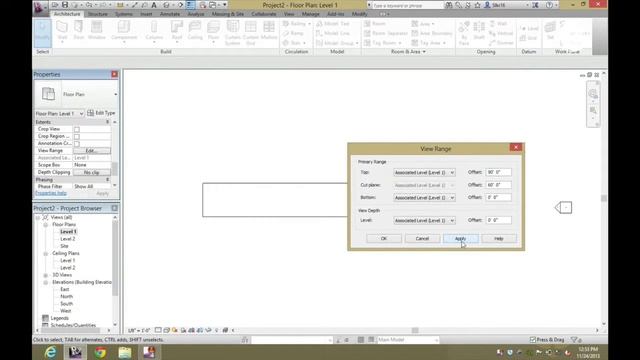
Task: Select the Curtain Grid tool
Action: 251,32
